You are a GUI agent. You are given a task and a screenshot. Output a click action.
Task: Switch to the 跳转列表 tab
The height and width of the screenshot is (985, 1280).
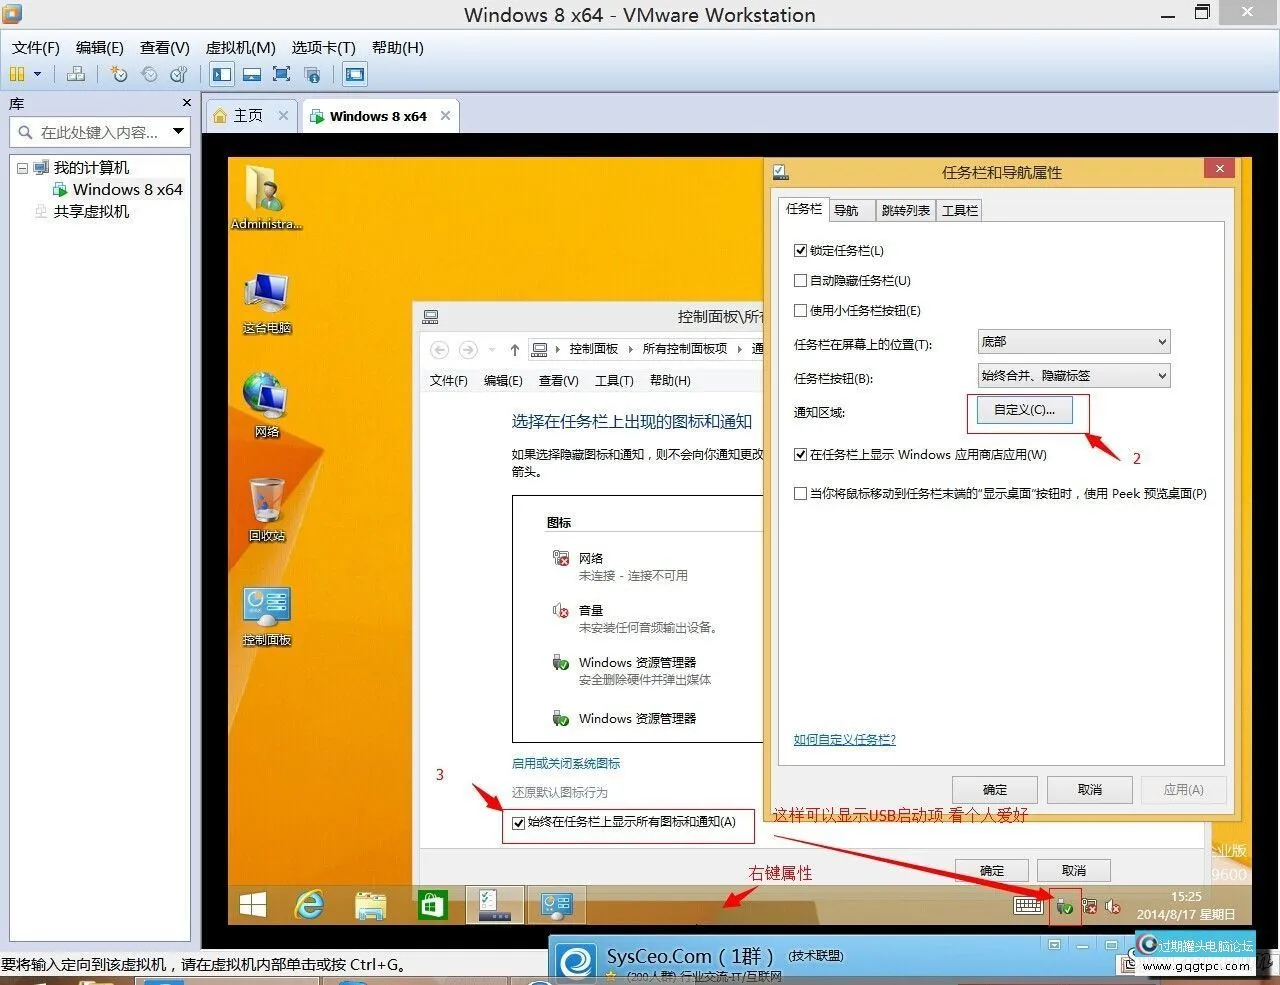click(x=905, y=210)
